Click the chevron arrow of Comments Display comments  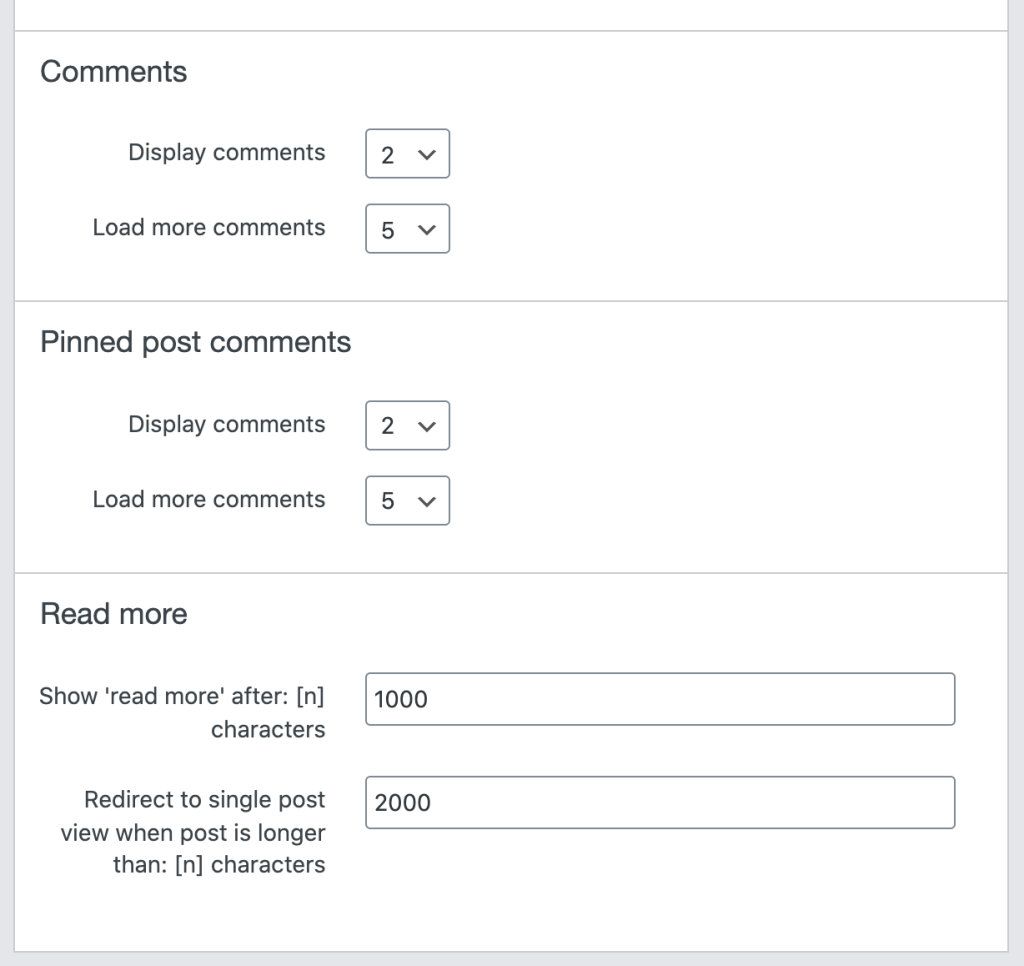click(426, 155)
